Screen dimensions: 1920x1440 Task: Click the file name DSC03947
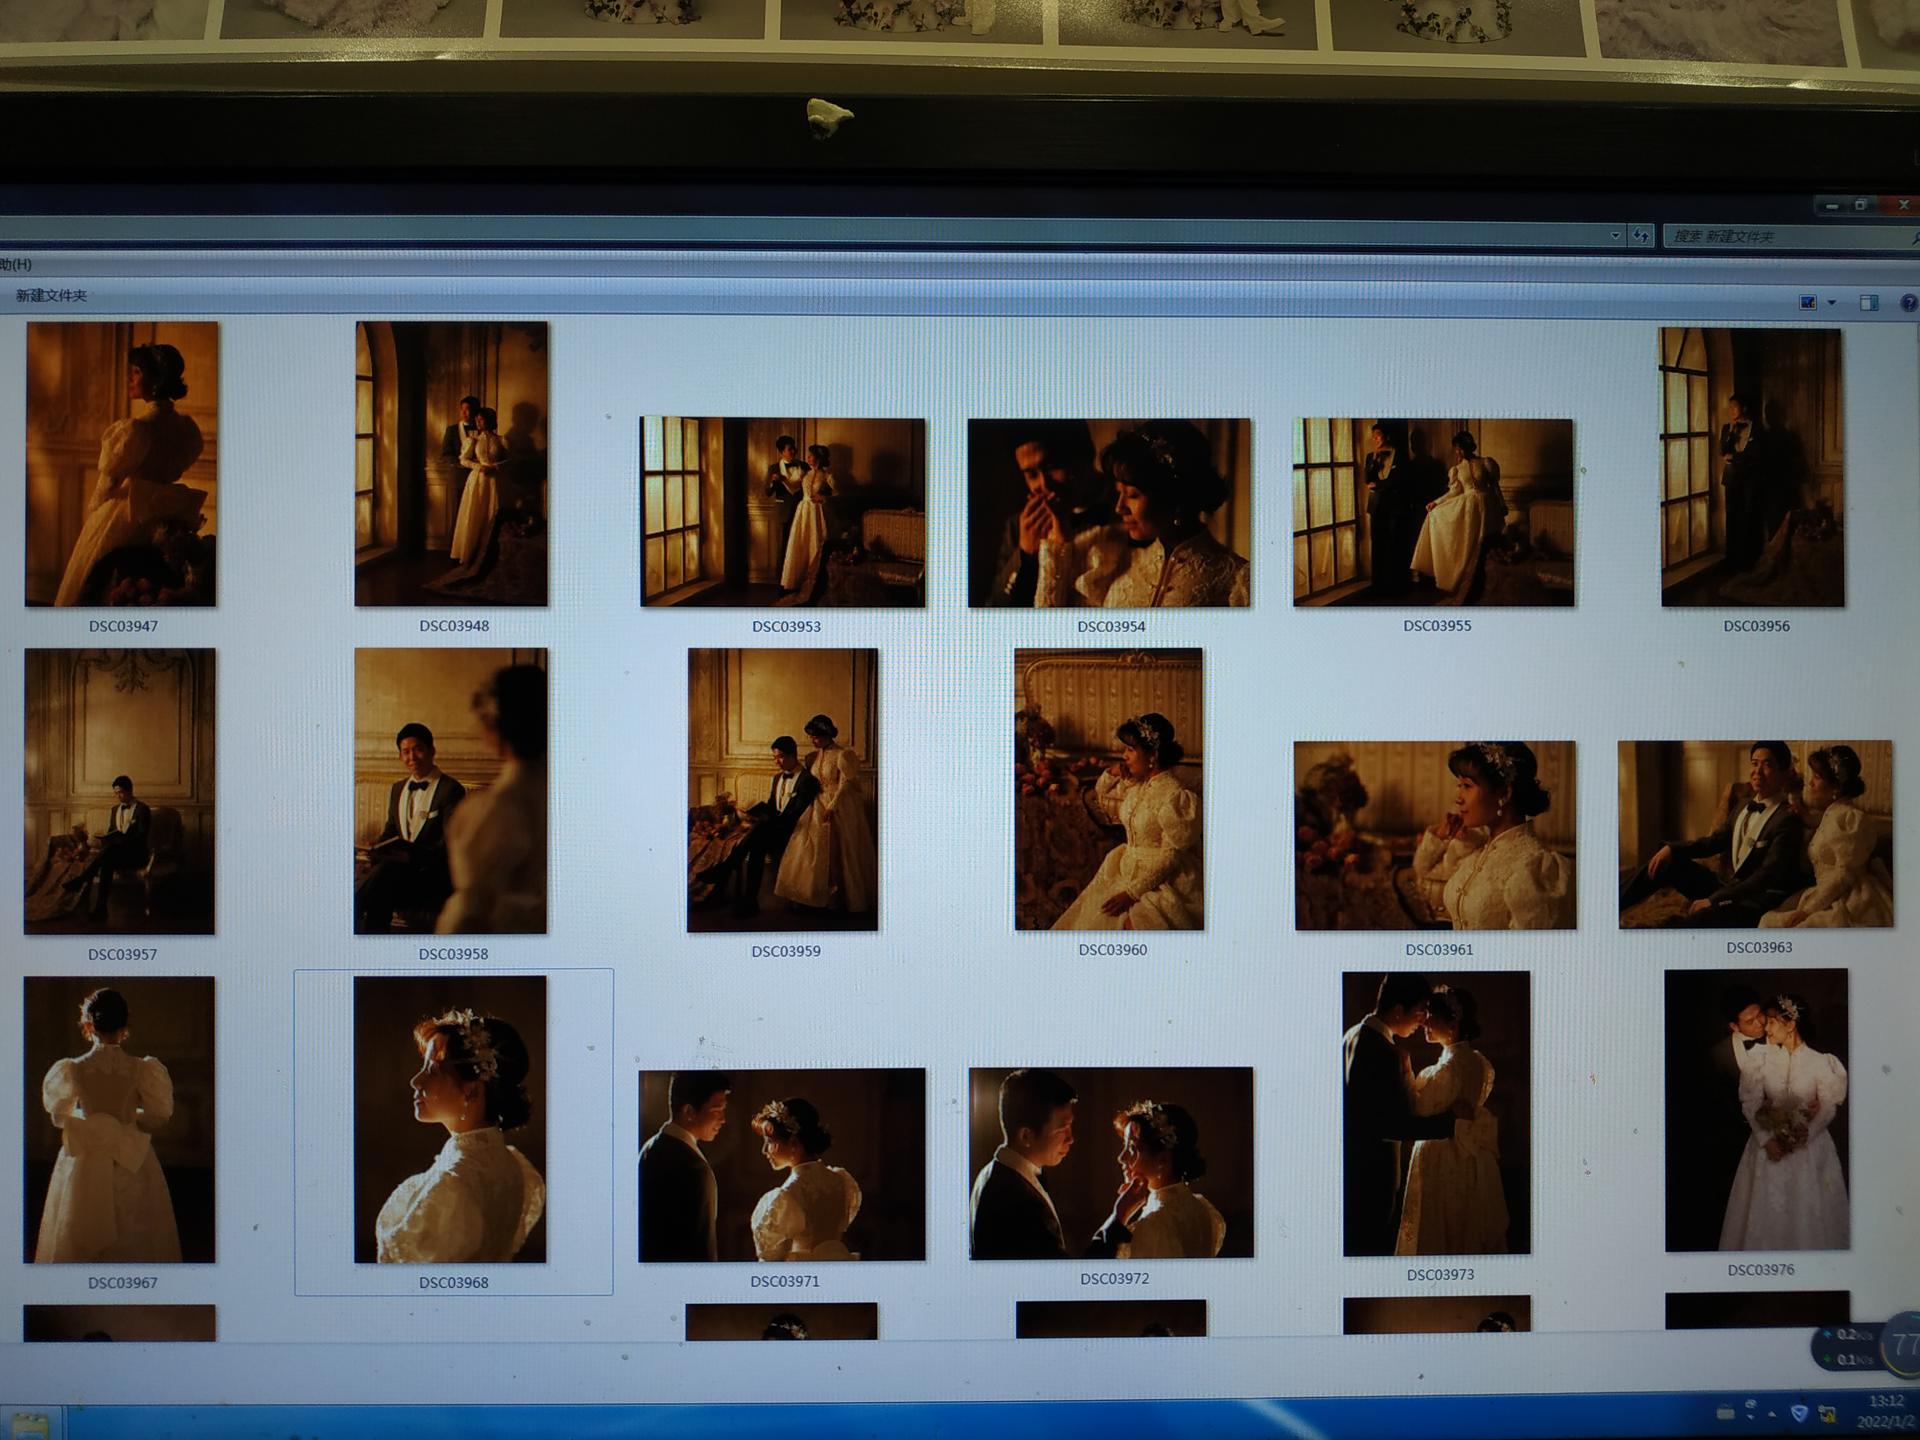click(123, 626)
